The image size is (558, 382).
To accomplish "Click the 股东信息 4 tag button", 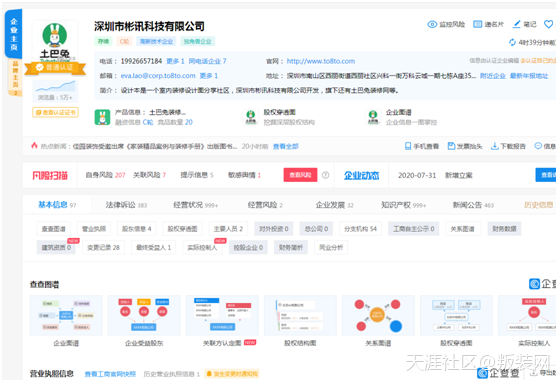I will (x=137, y=229).
